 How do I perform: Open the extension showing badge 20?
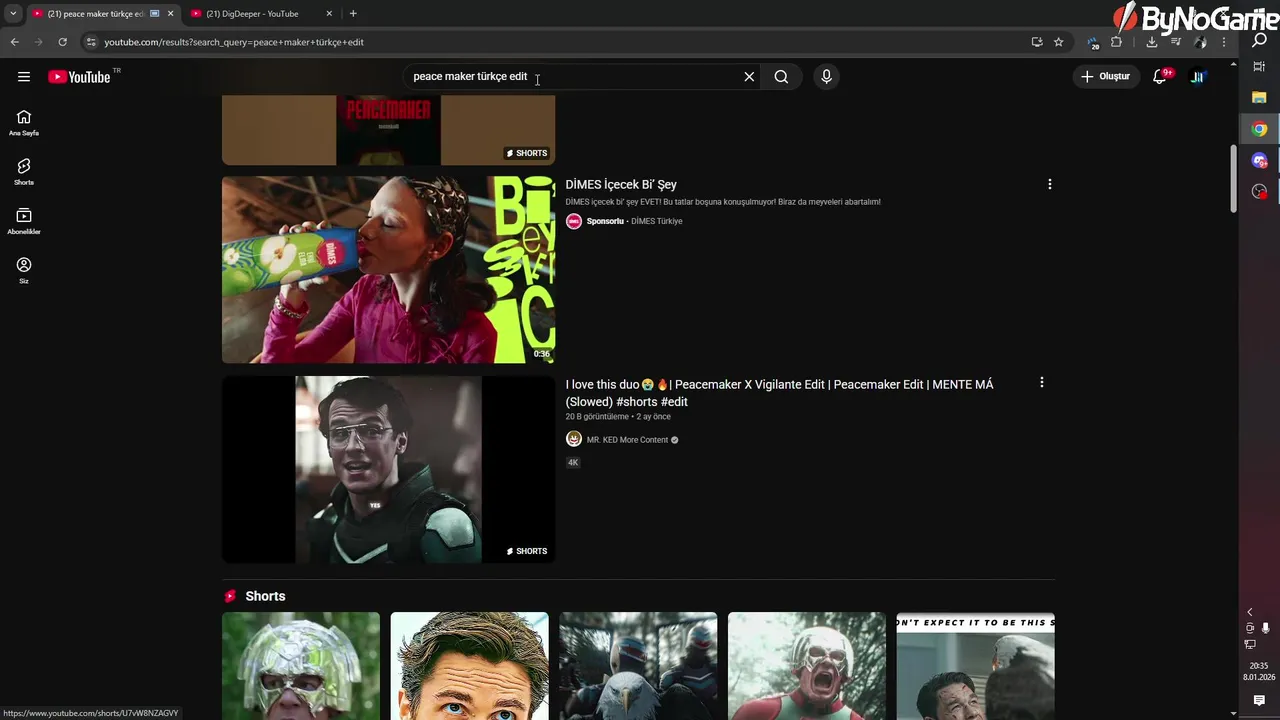click(1092, 42)
